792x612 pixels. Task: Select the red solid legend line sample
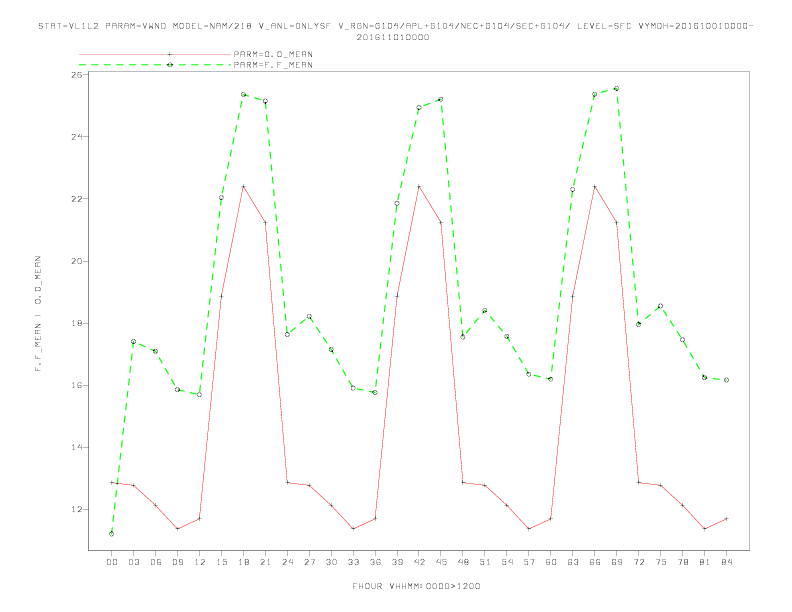point(155,54)
